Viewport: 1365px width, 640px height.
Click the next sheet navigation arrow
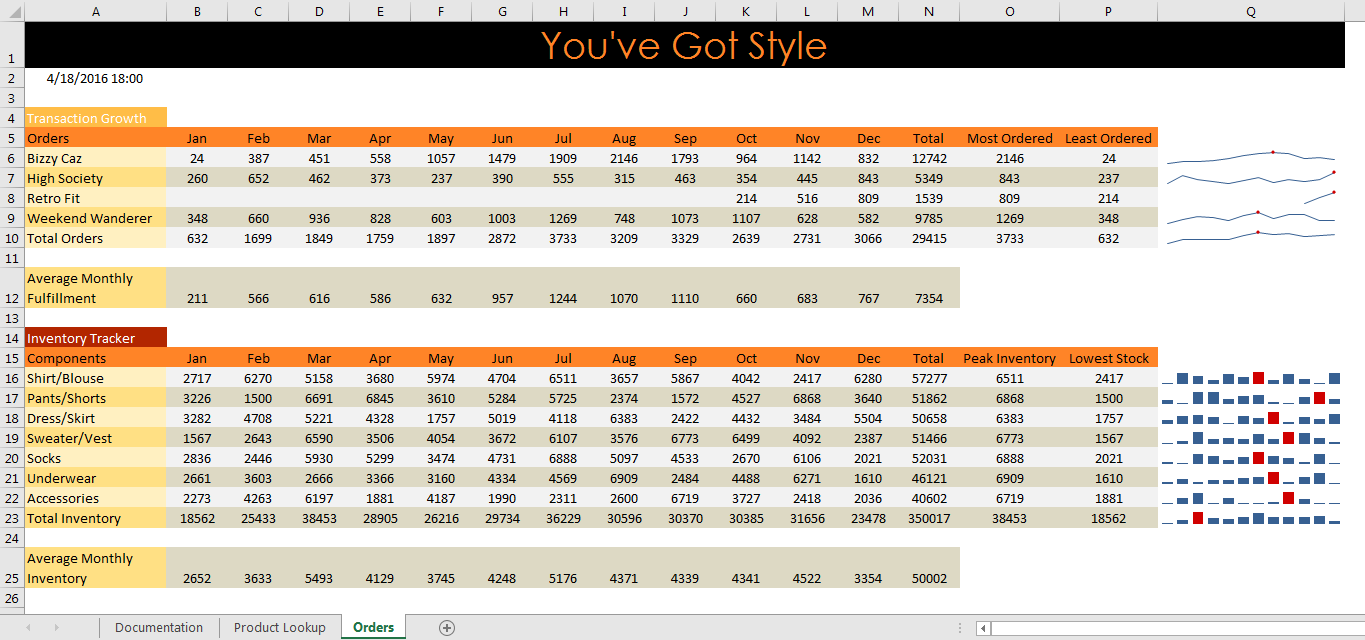tap(56, 627)
